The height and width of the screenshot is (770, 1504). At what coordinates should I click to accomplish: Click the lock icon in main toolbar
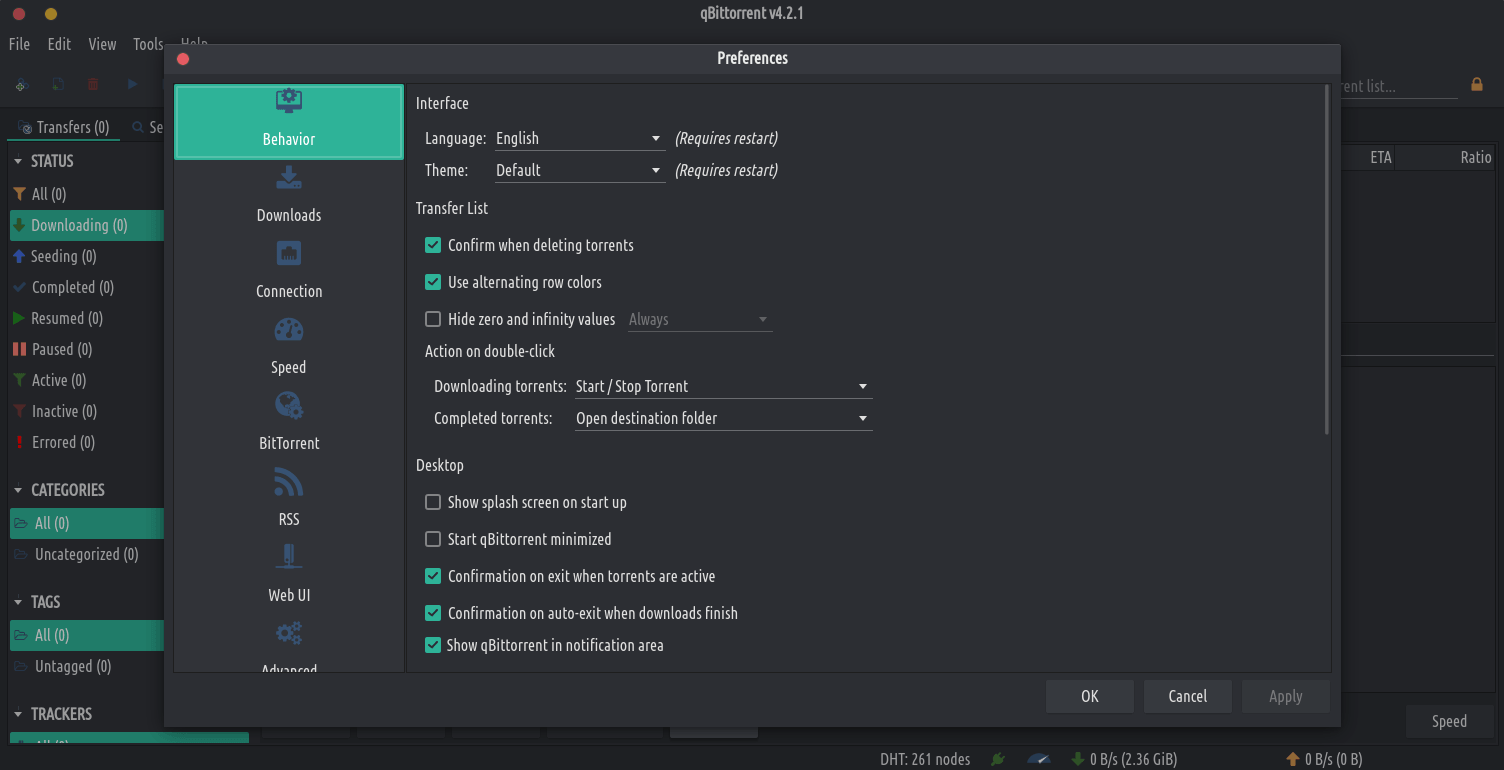tap(1476, 85)
